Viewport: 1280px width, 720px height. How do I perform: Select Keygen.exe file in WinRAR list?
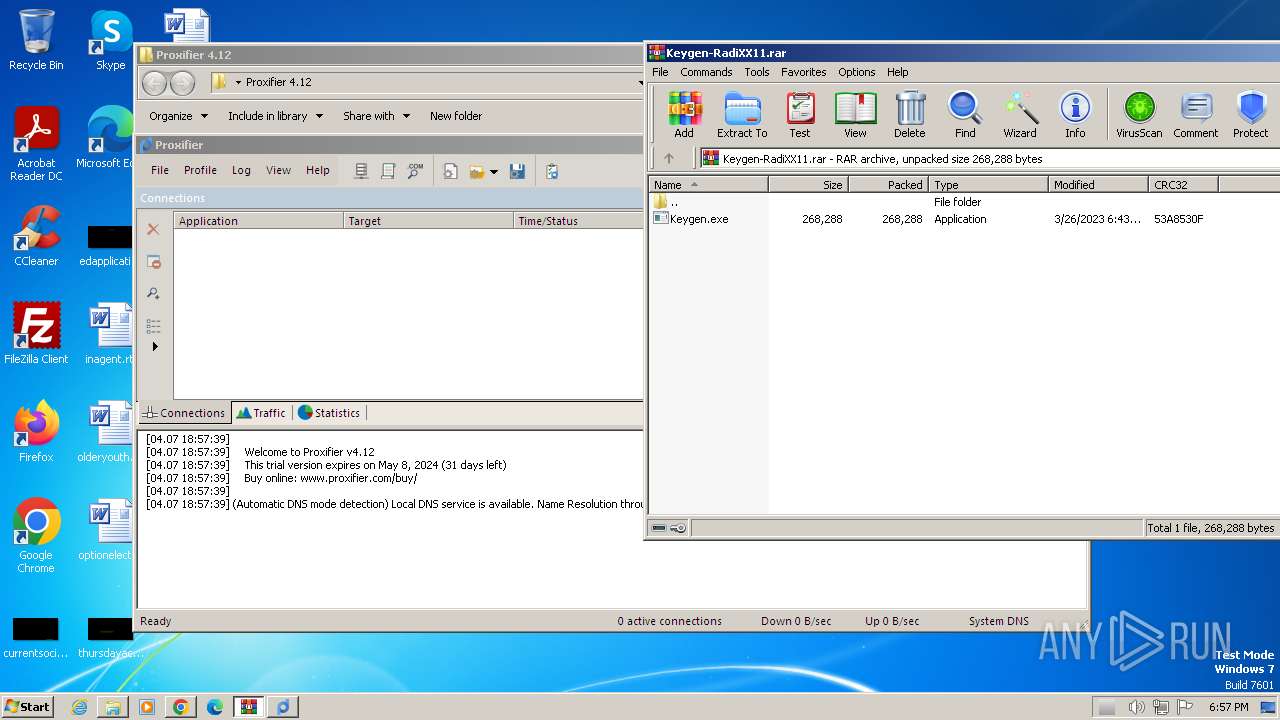tap(691, 219)
